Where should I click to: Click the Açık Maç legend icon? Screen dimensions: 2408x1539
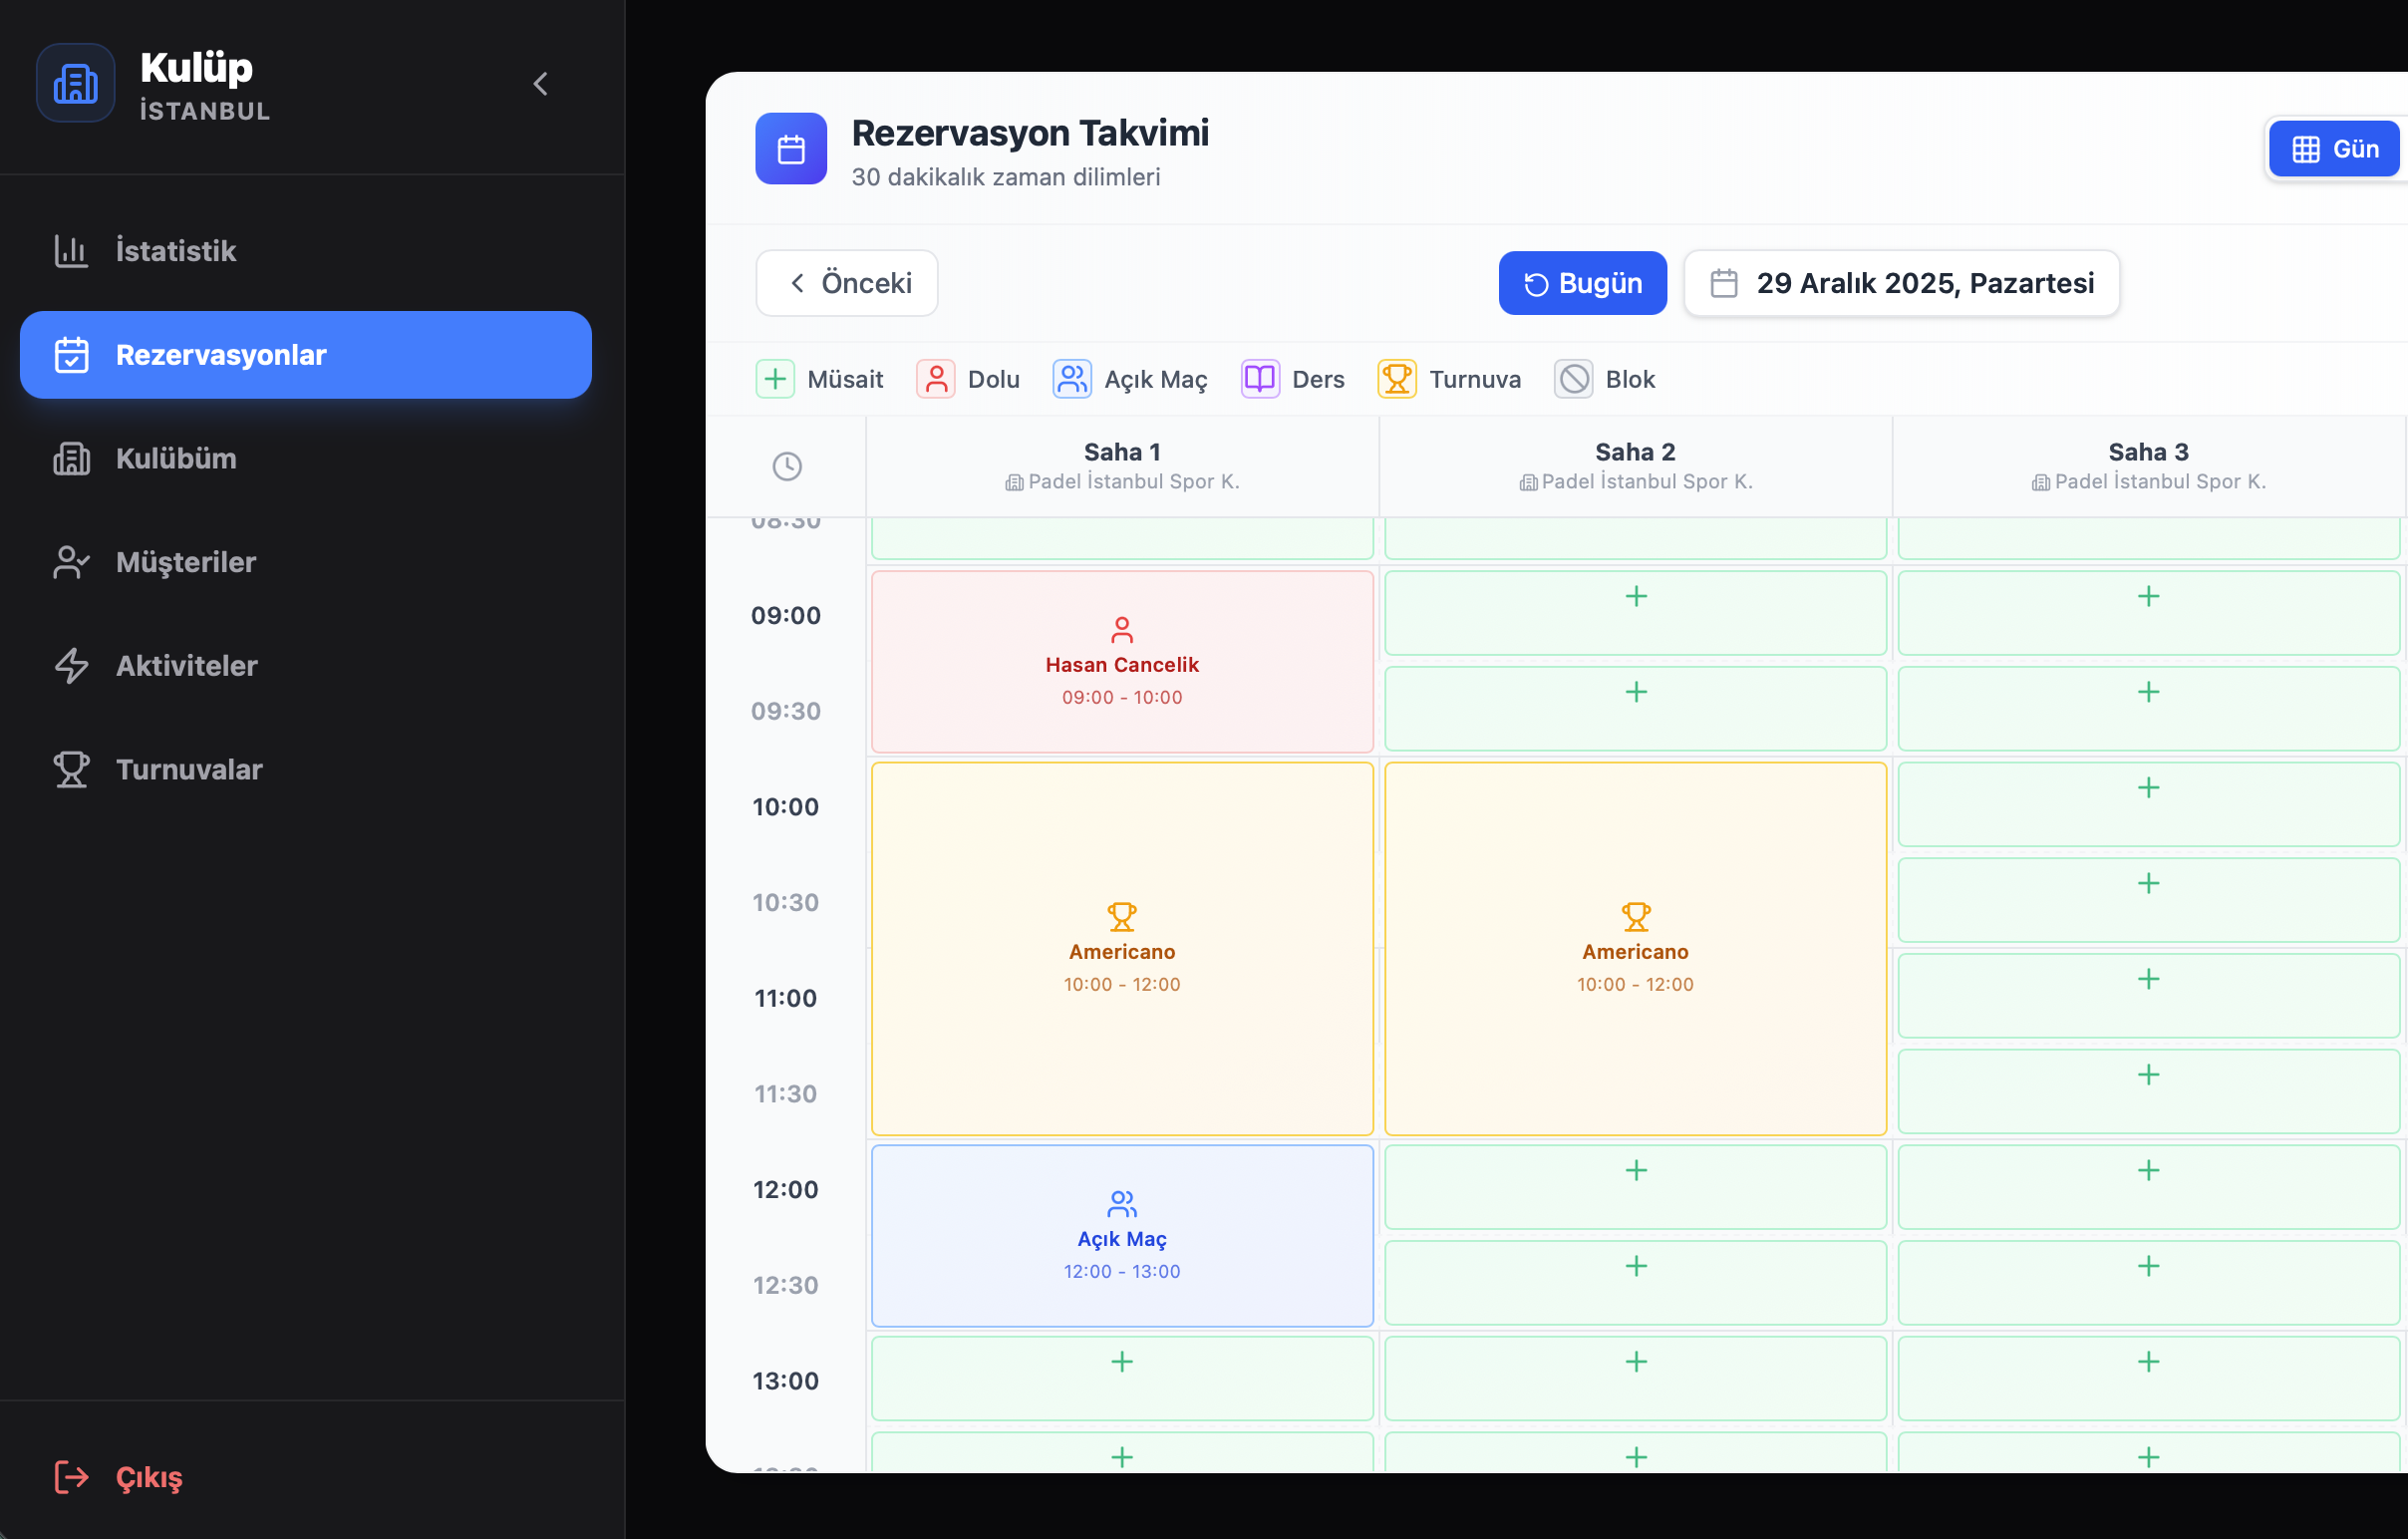pyautogui.click(x=1071, y=379)
